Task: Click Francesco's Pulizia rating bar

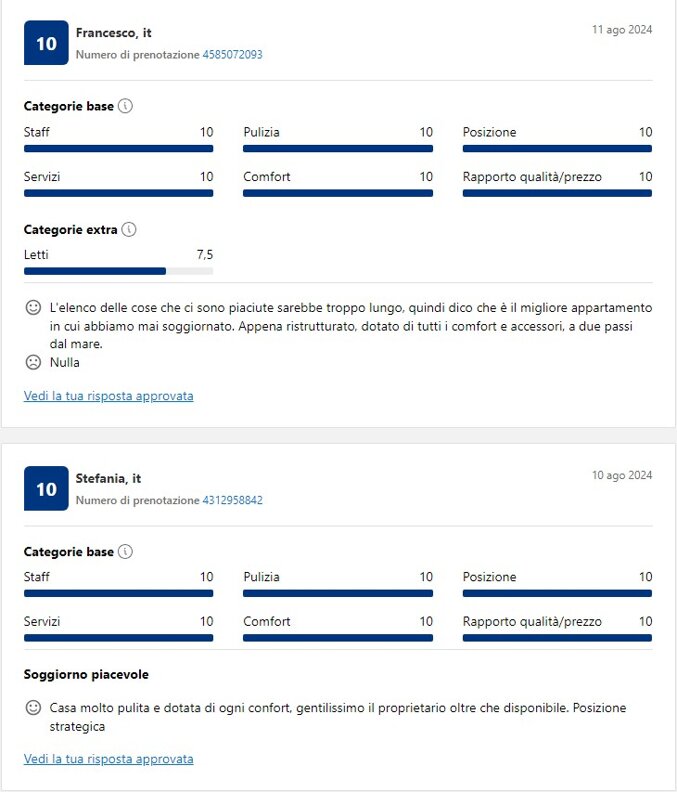Action: click(x=338, y=148)
